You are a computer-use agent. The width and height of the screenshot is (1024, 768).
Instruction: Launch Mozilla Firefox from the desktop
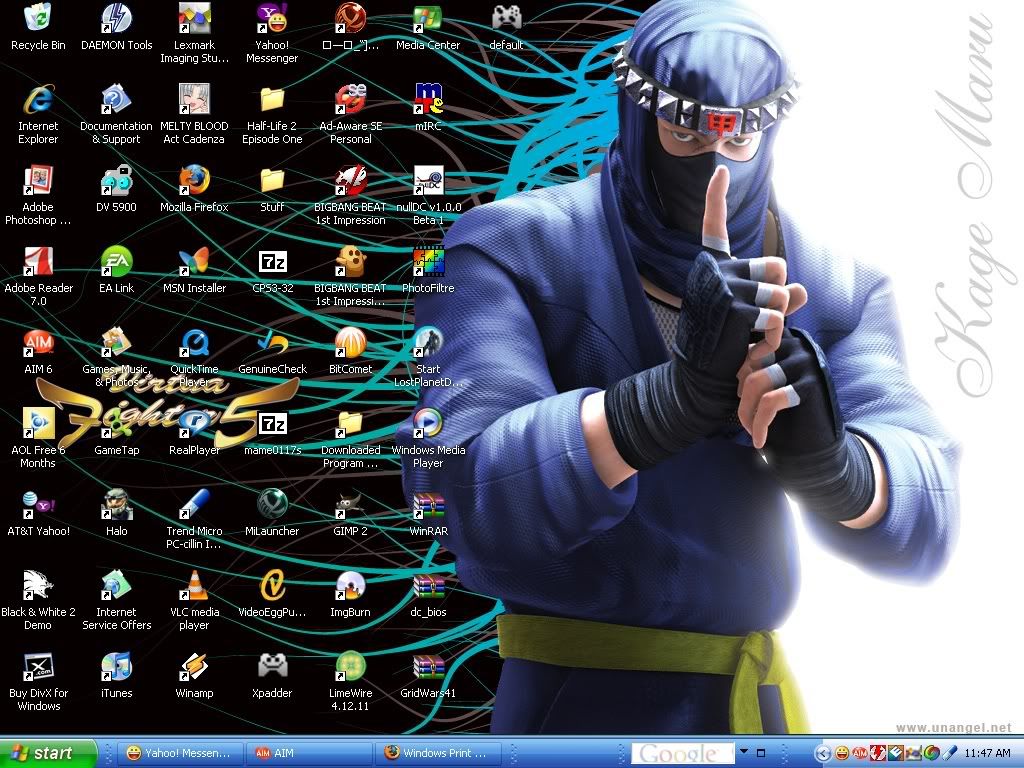coord(194,180)
